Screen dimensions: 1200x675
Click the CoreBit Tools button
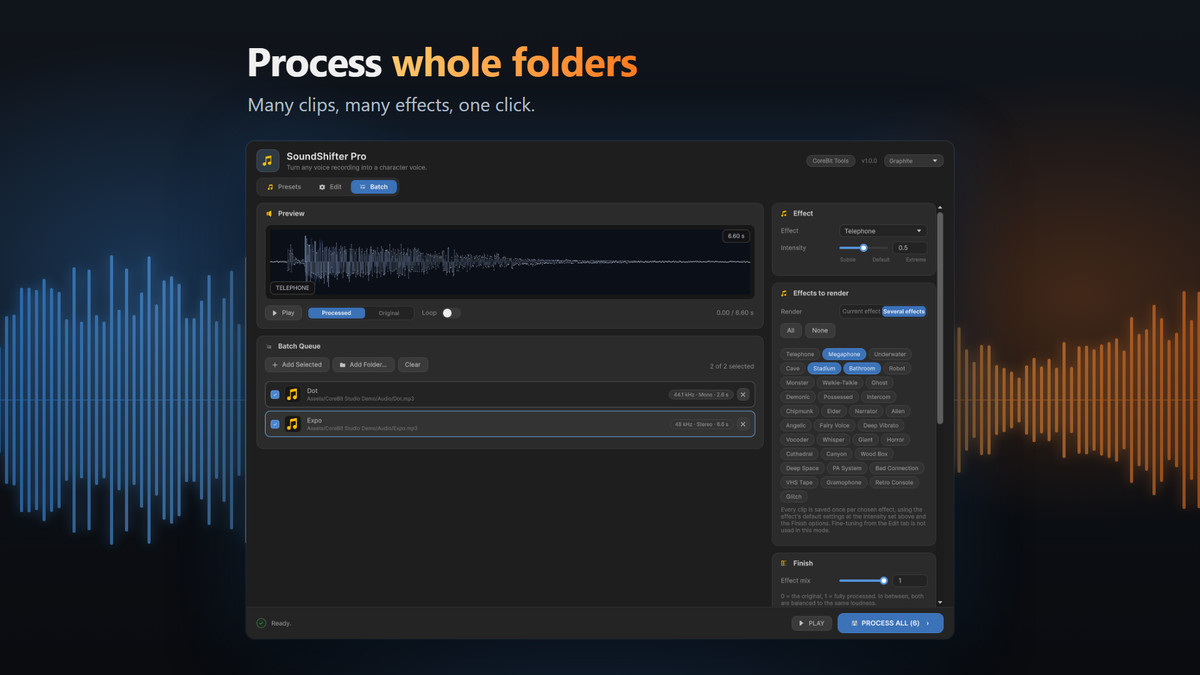(x=830, y=160)
